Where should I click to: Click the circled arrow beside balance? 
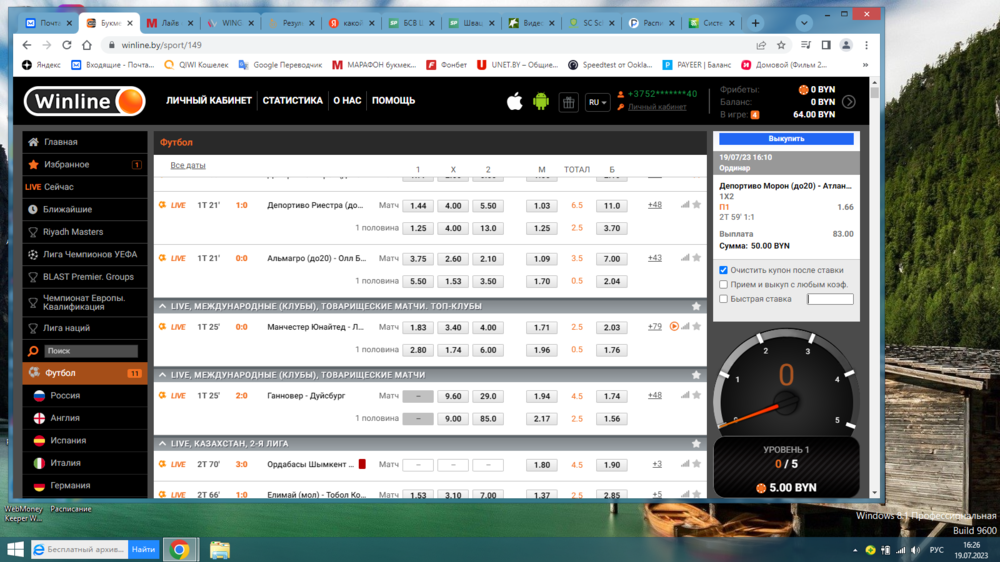pyautogui.click(x=849, y=102)
